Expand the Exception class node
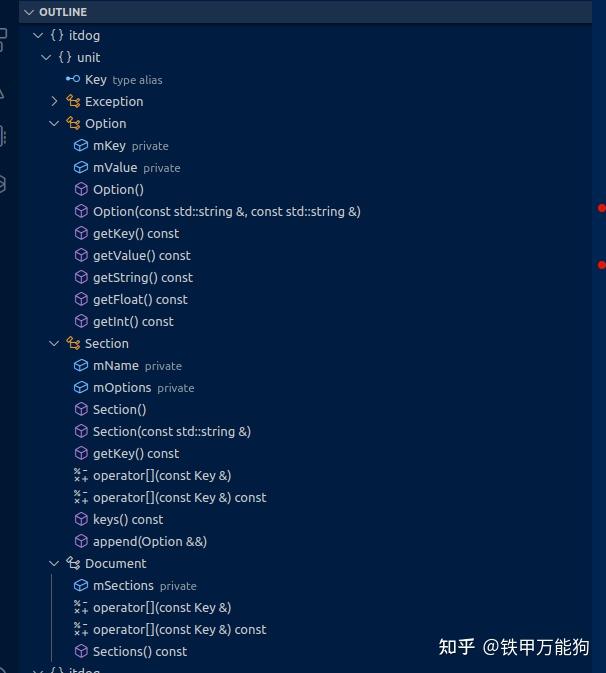Image resolution: width=606 pixels, height=673 pixels. [54, 101]
